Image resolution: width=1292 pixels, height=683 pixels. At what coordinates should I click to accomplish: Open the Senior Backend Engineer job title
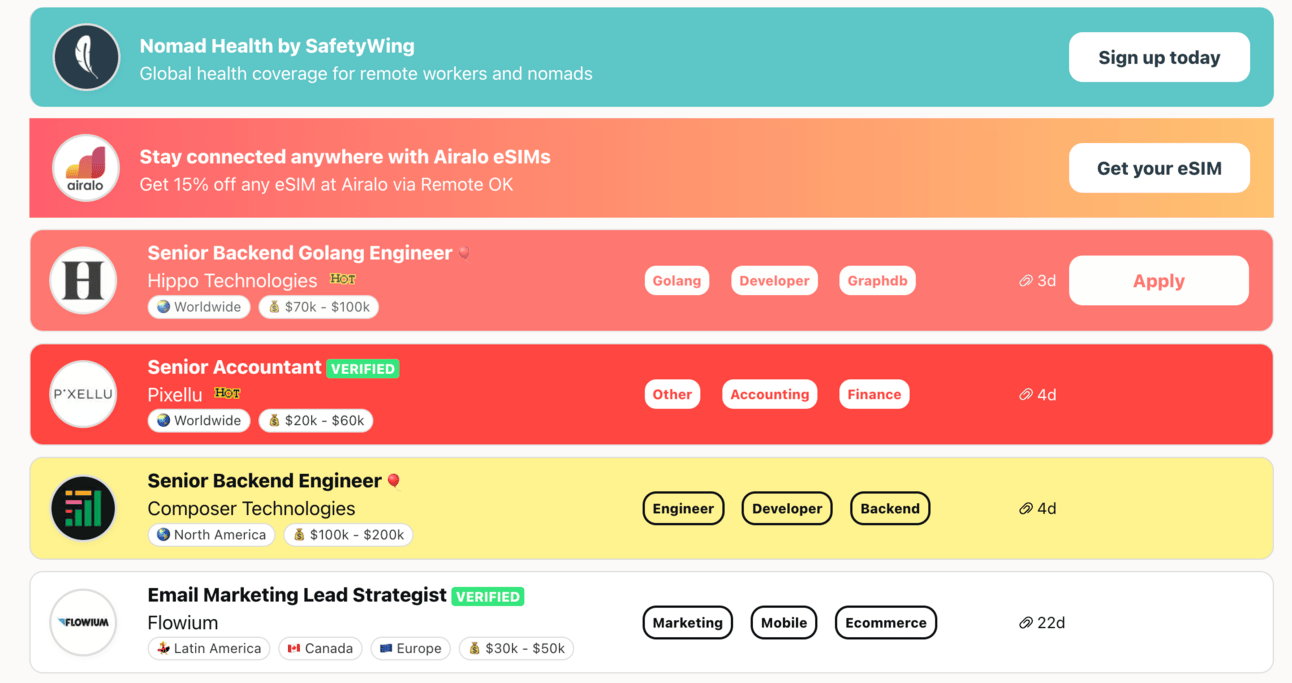click(265, 481)
